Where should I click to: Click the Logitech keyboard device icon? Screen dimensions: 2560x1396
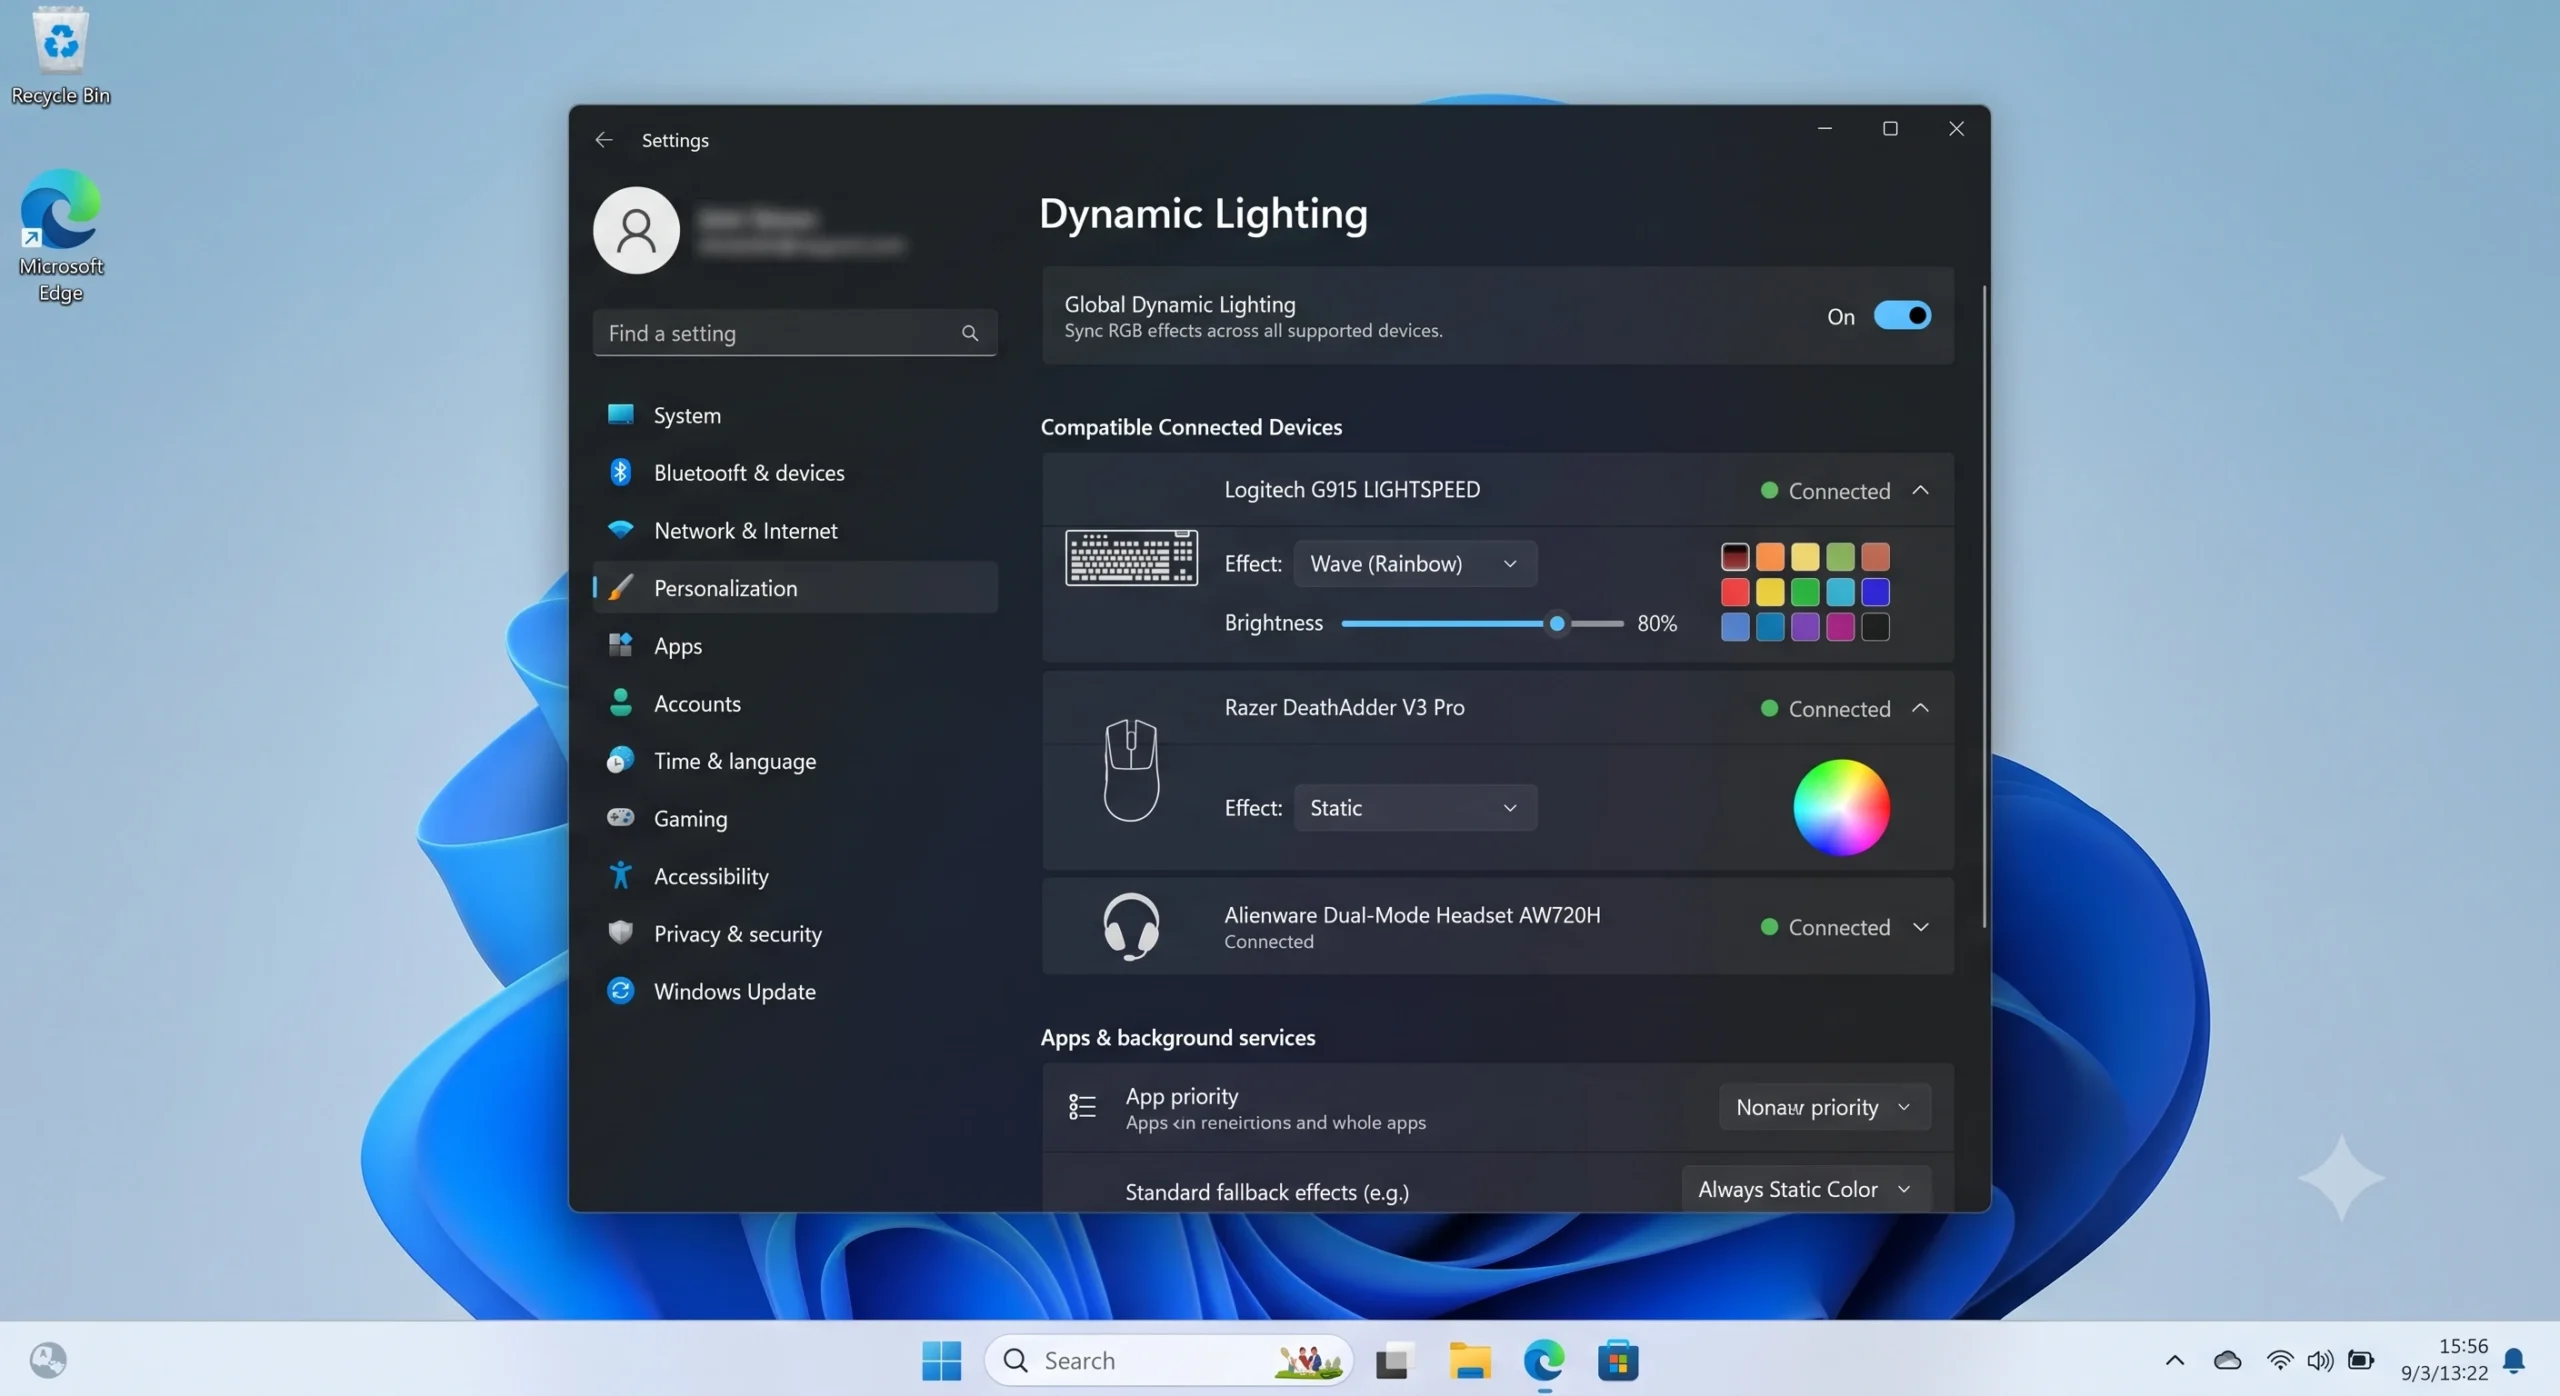tap(1131, 557)
